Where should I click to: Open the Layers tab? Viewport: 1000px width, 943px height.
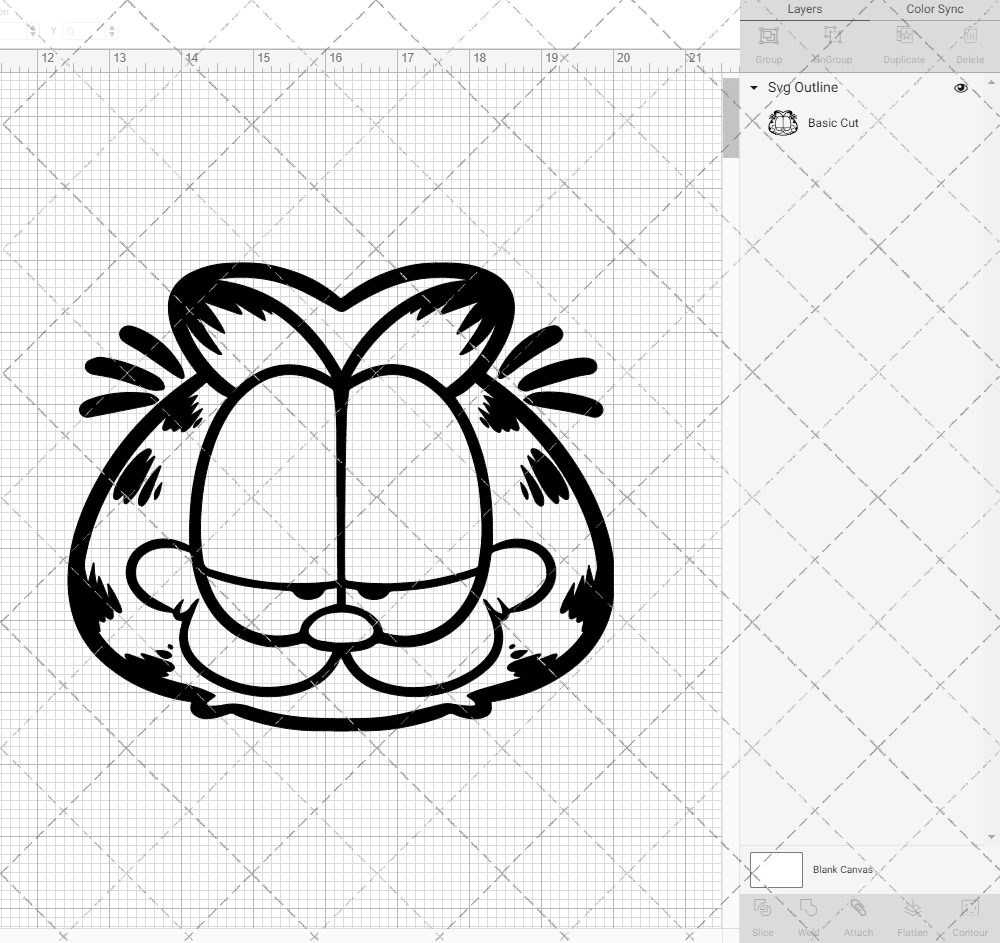pyautogui.click(x=804, y=9)
